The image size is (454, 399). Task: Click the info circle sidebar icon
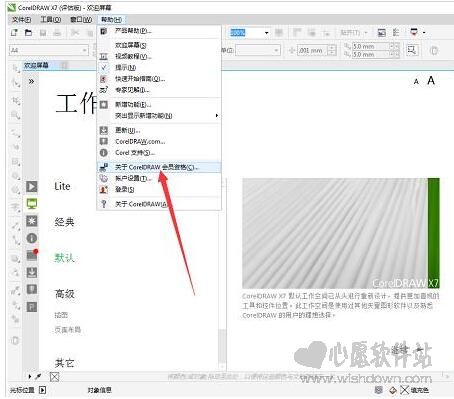click(x=32, y=238)
